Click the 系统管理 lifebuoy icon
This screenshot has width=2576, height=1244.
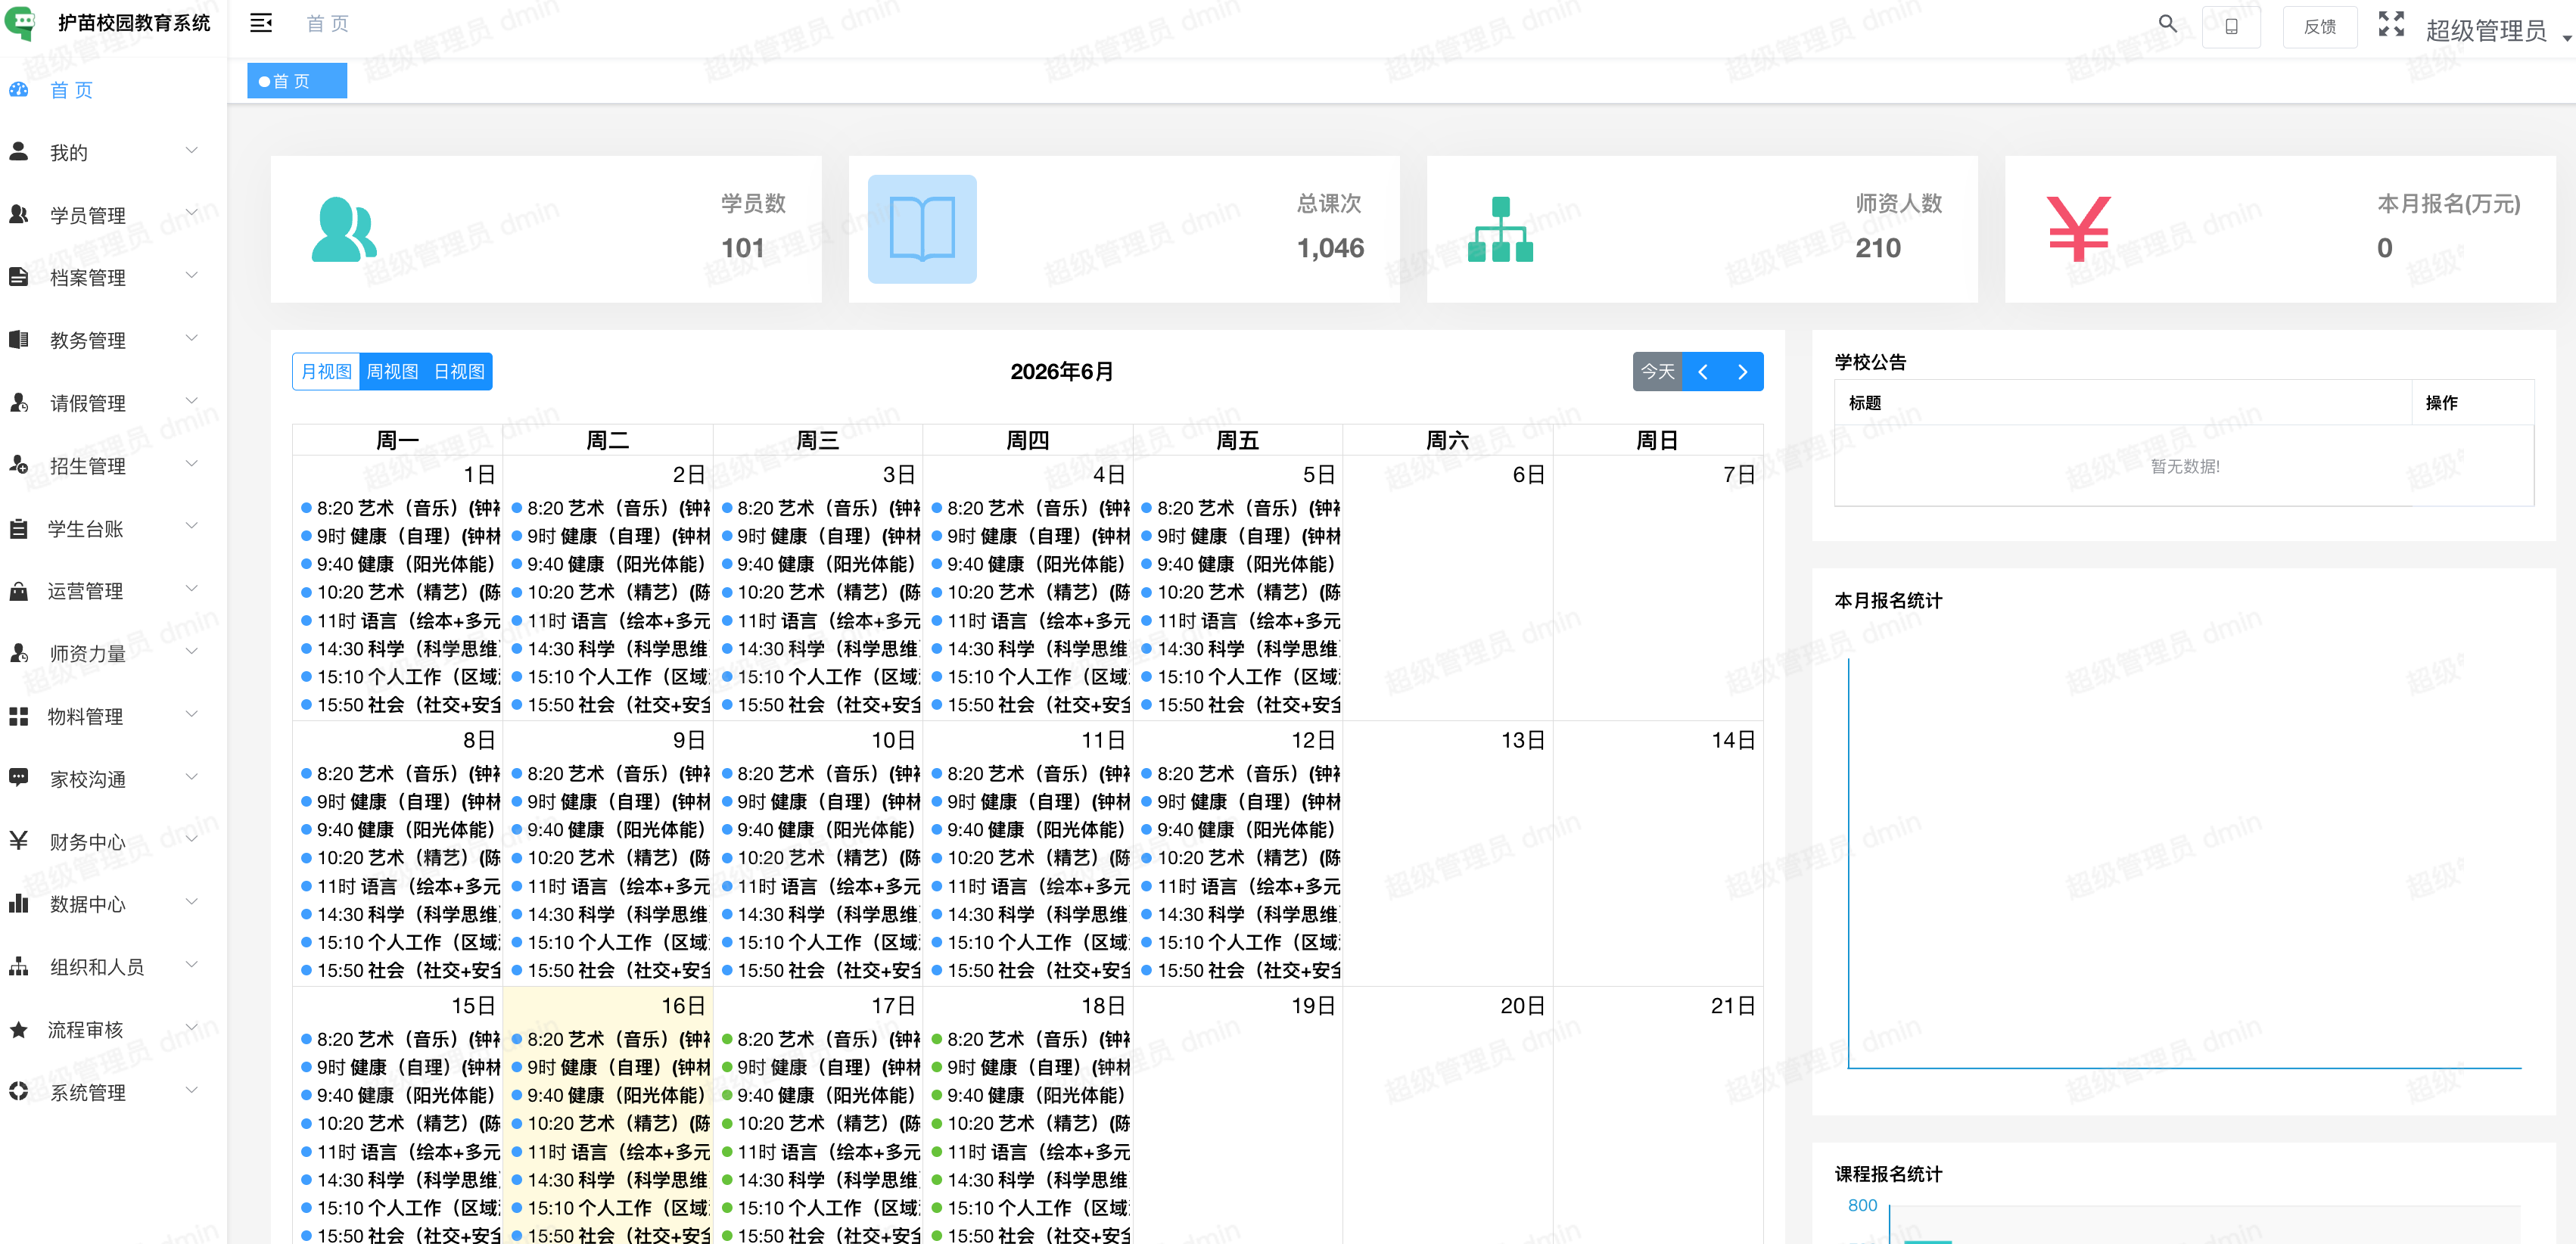point(18,1091)
